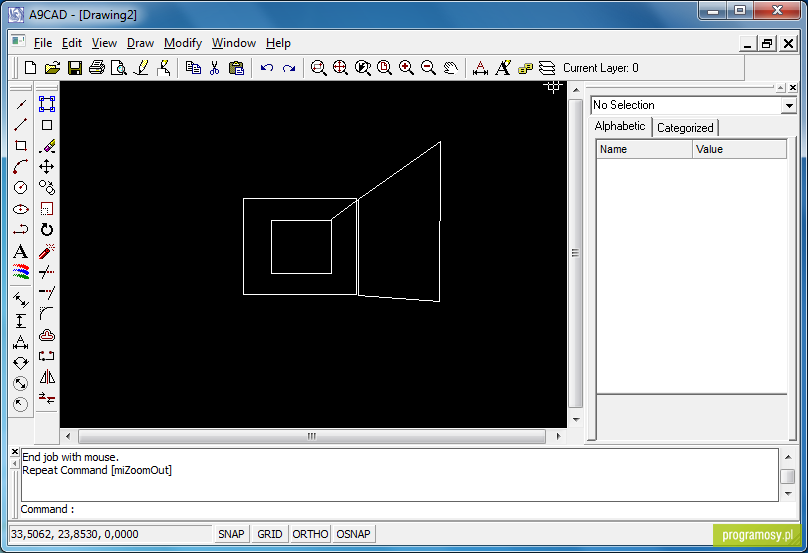Switch to the Alphabetic tab
The image size is (808, 553).
[x=620, y=126]
